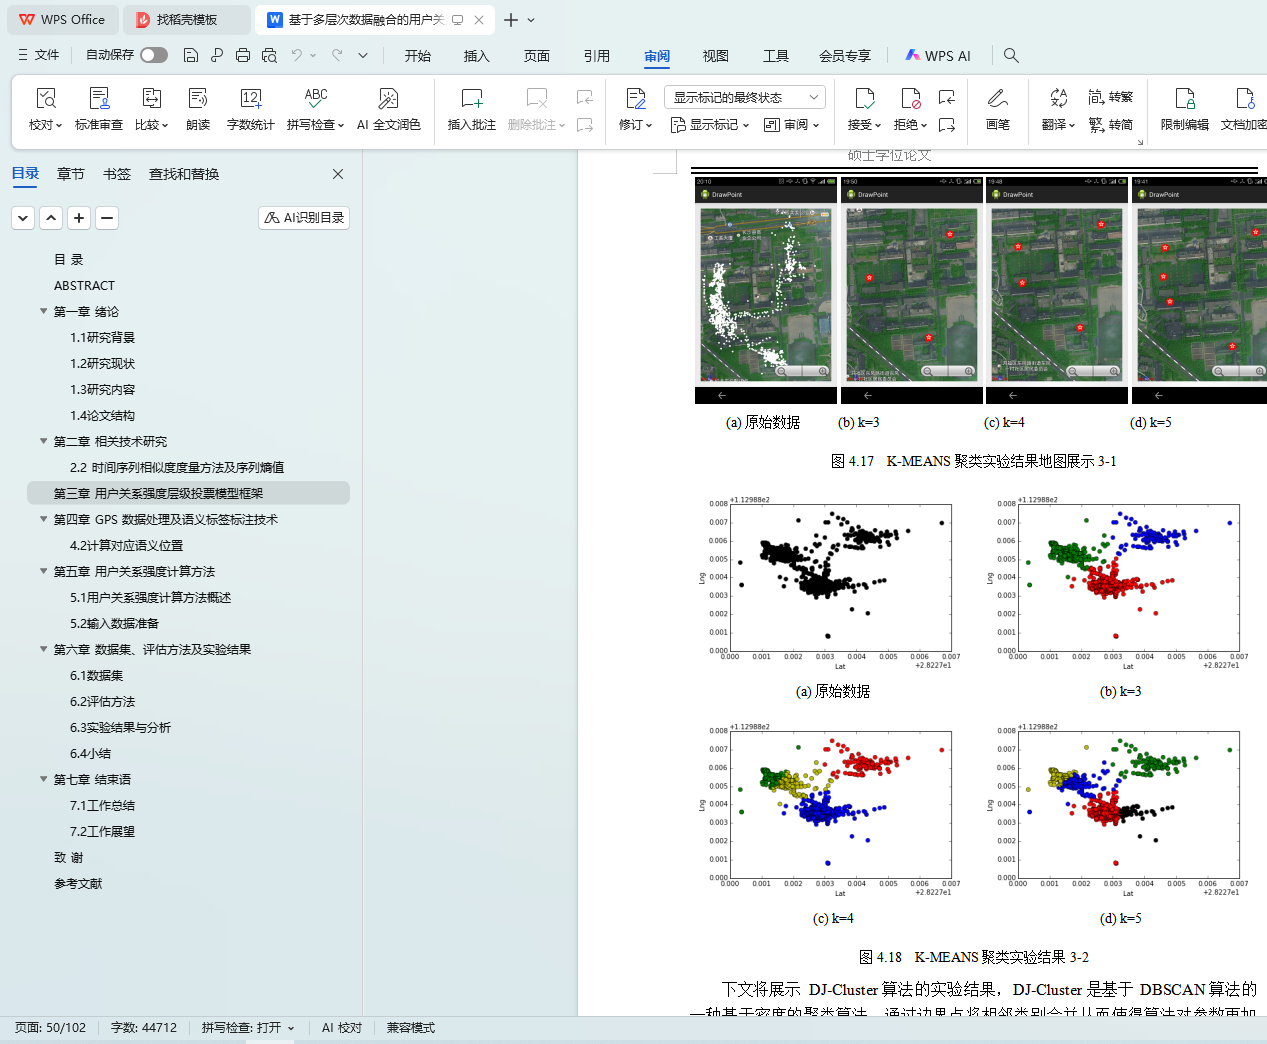The image size is (1267, 1044).
Task: Close the navigation sidebar panel
Action: (x=338, y=174)
